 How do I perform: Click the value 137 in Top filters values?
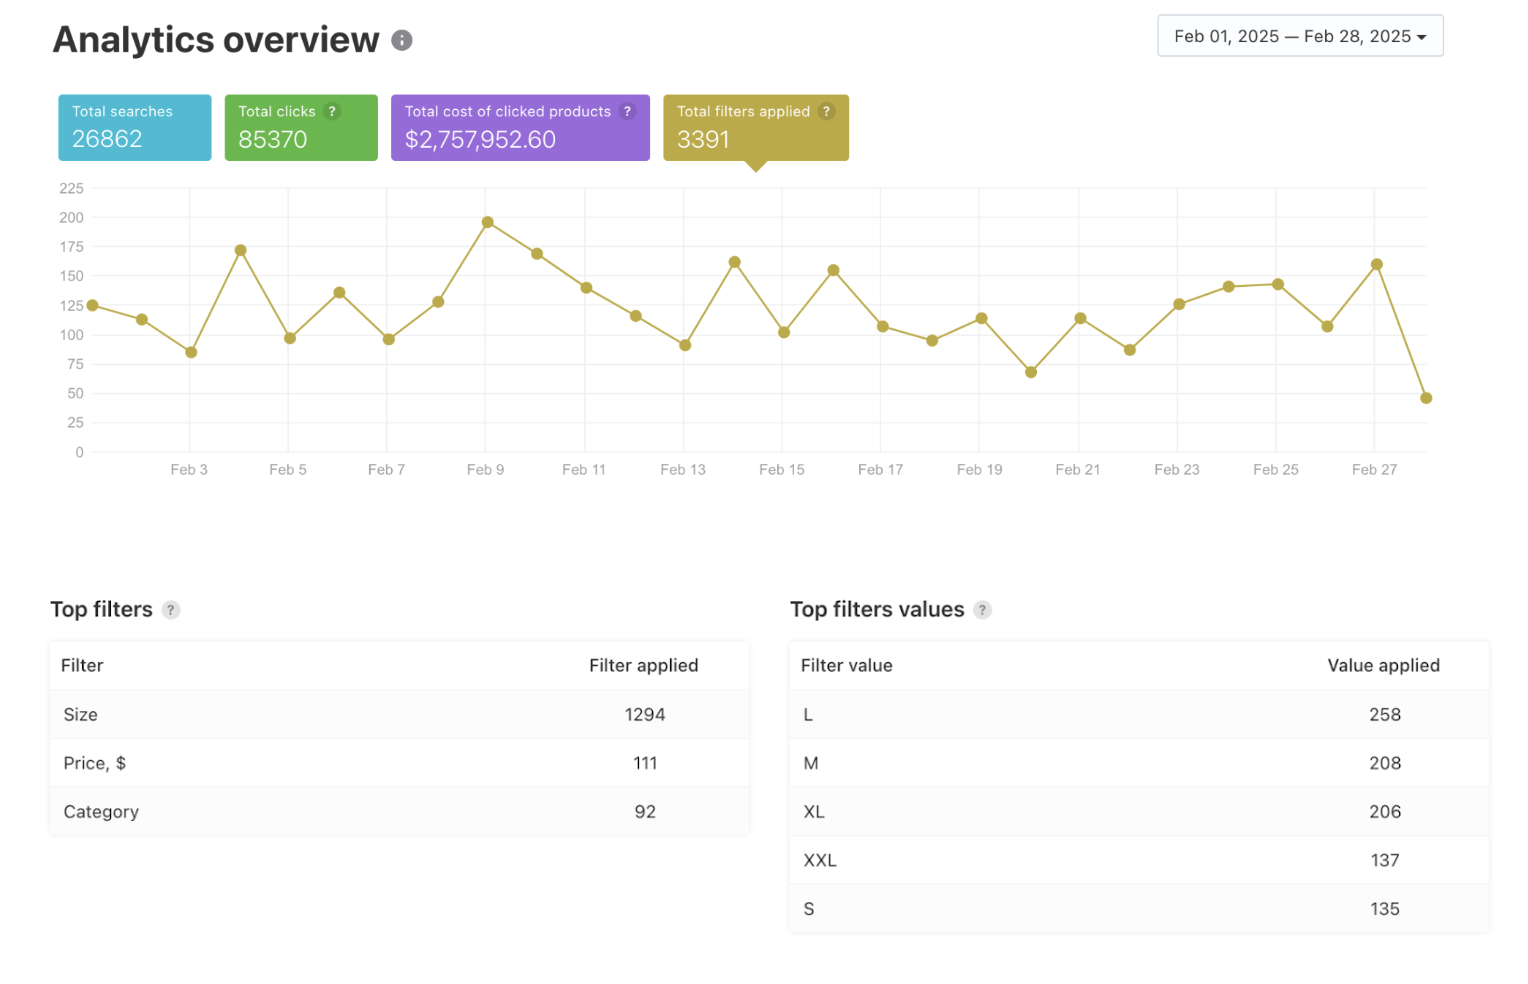1385,860
